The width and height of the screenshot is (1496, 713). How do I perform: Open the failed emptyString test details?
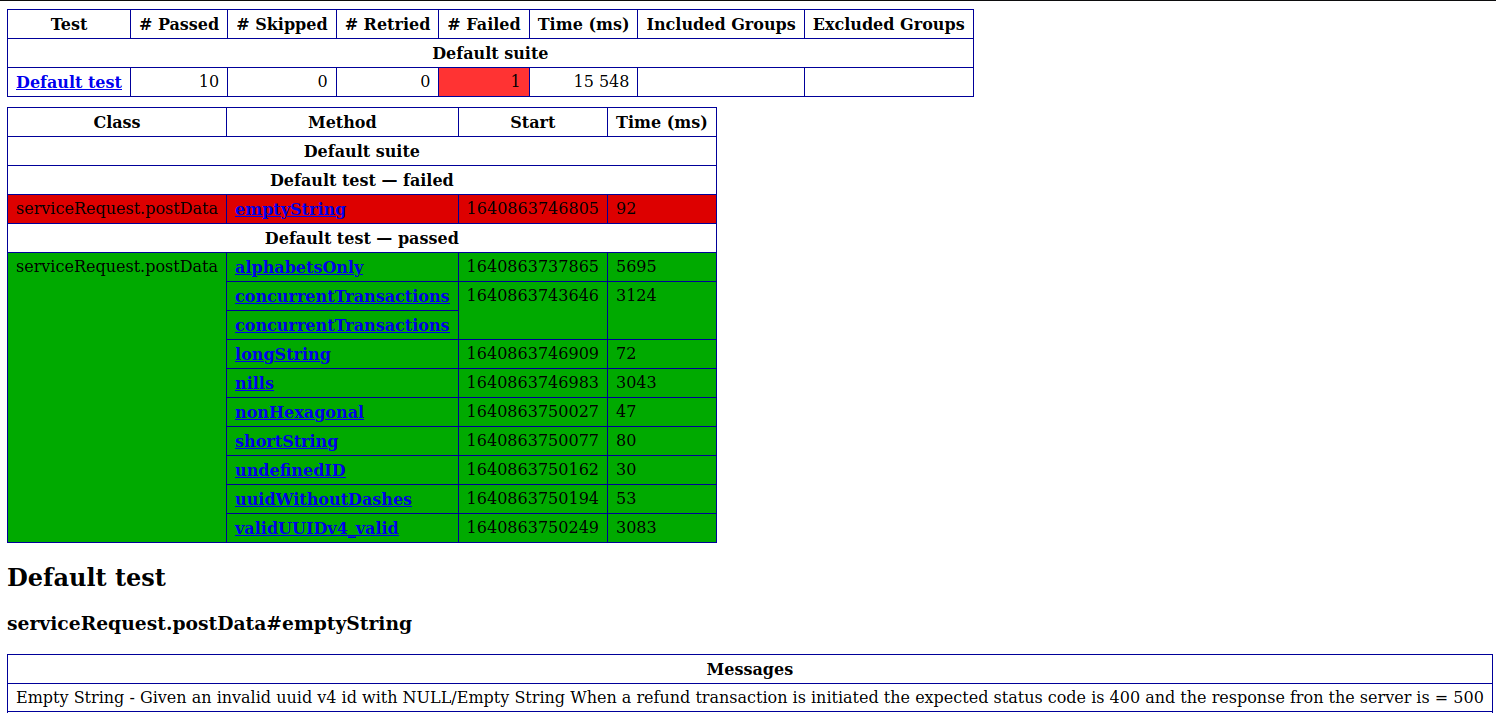point(290,208)
